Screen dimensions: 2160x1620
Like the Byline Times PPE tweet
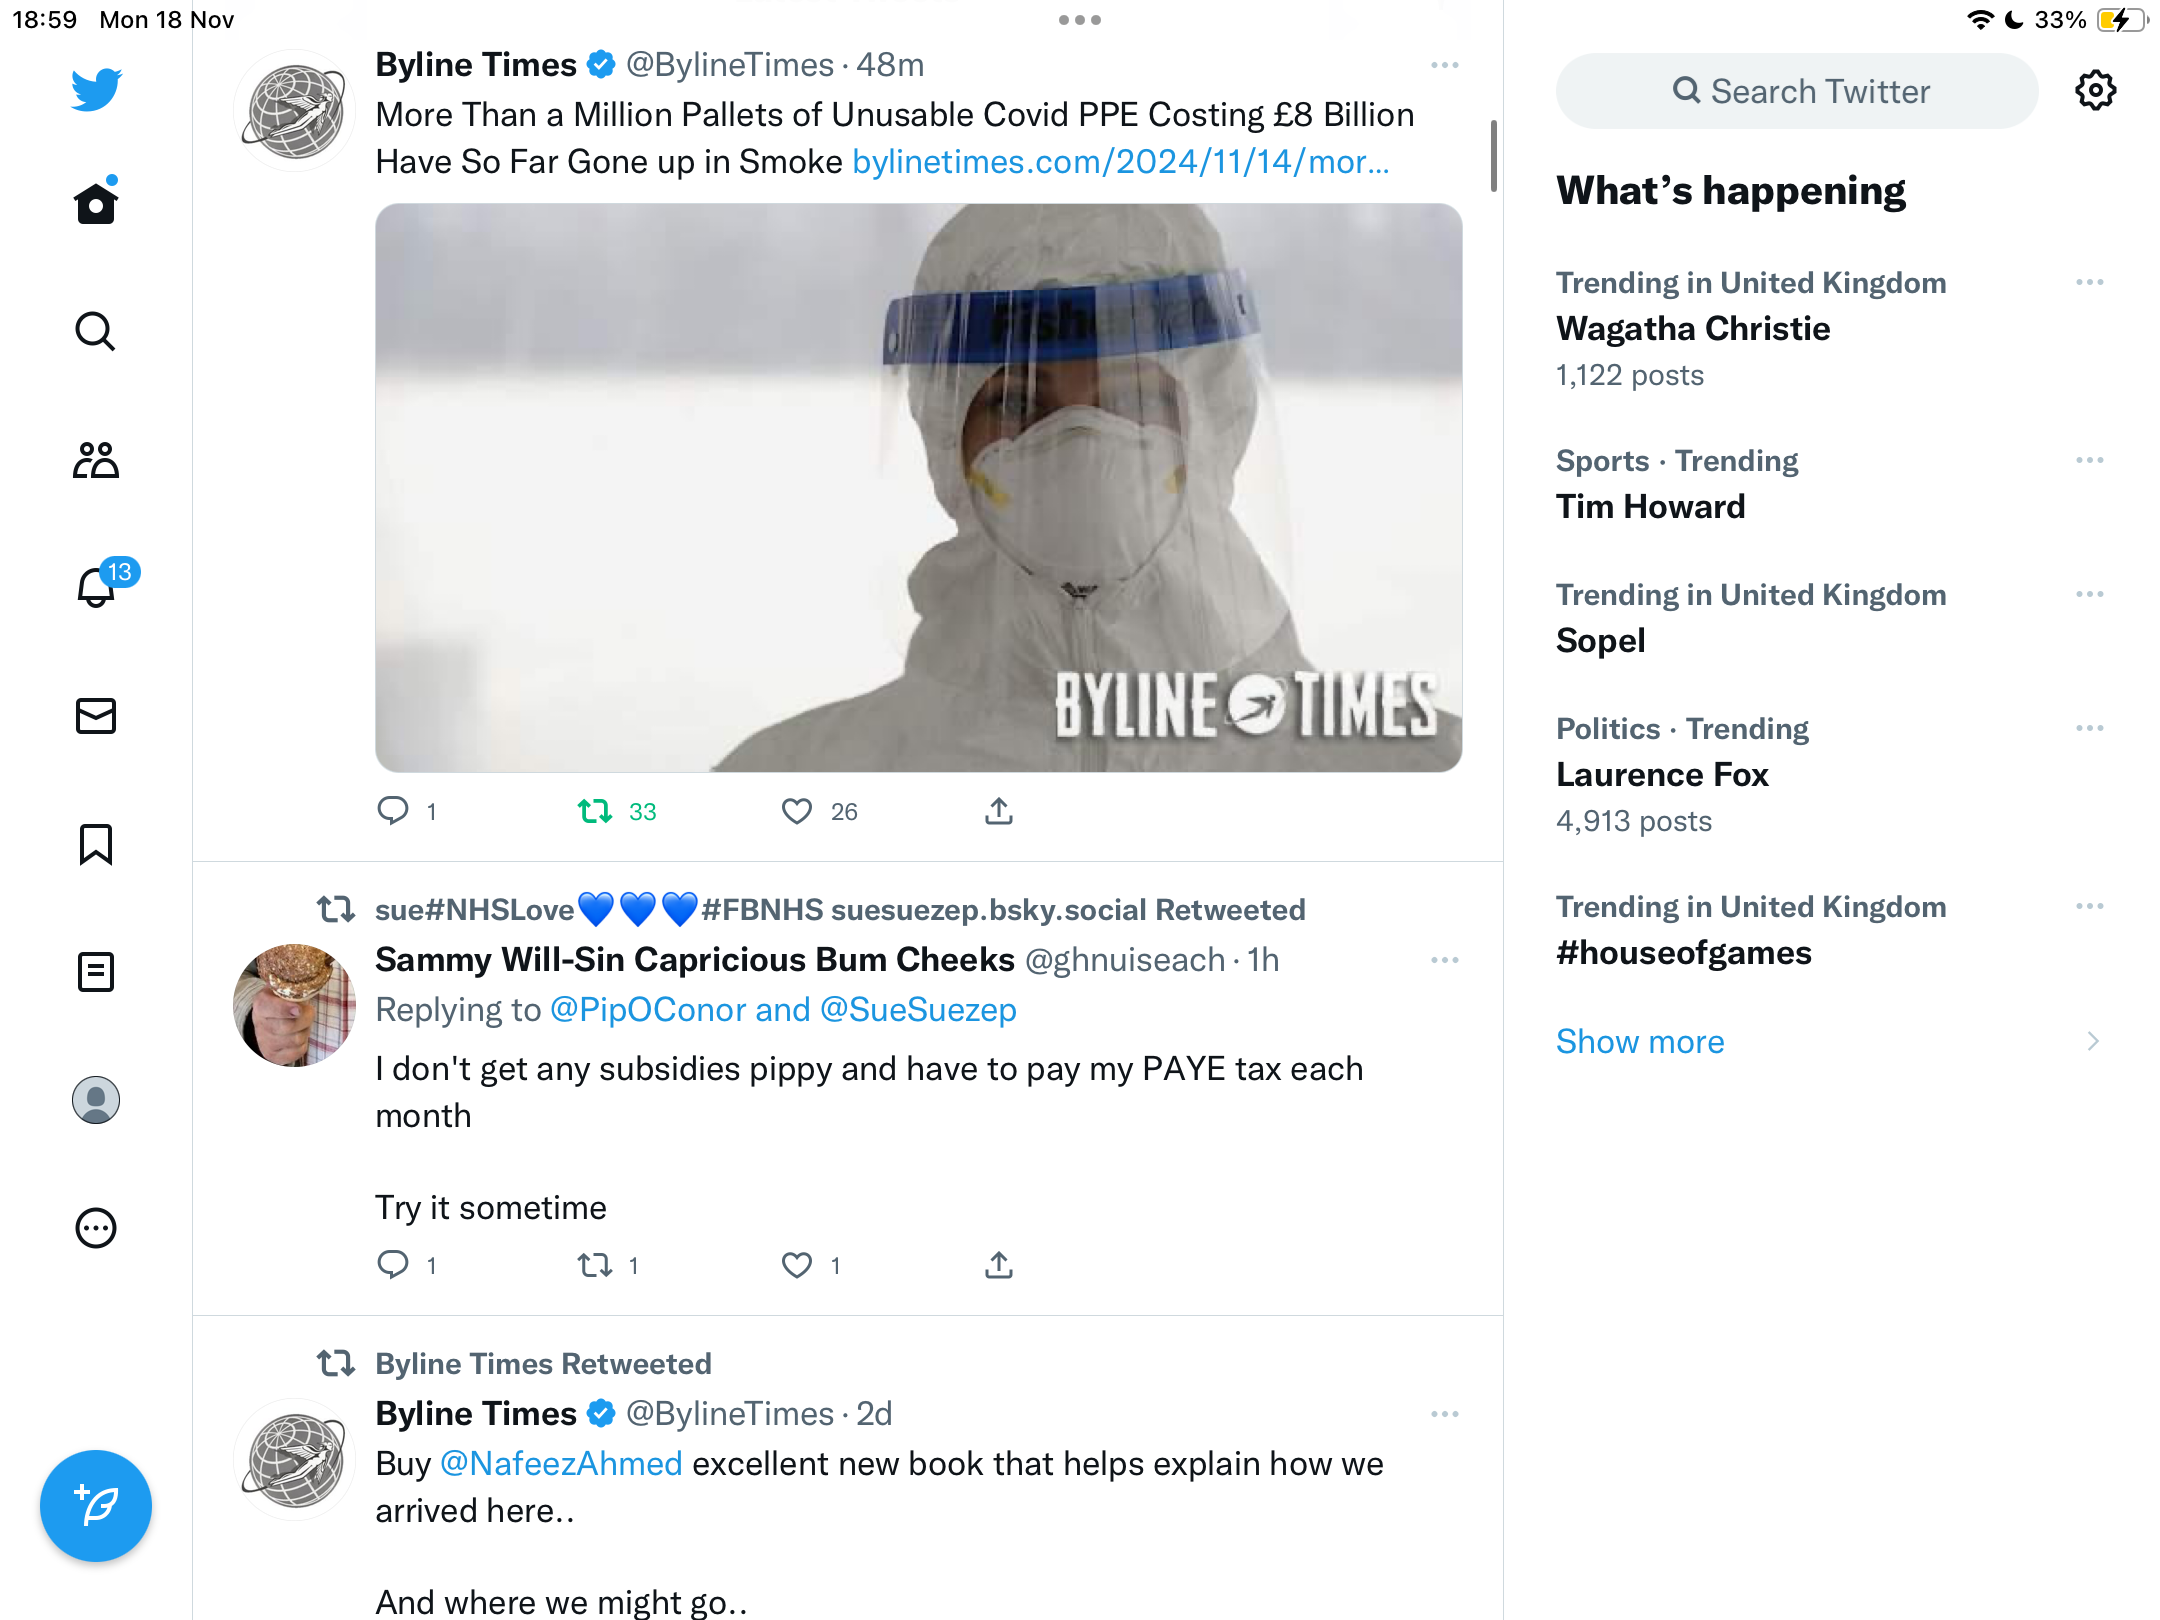tap(797, 811)
